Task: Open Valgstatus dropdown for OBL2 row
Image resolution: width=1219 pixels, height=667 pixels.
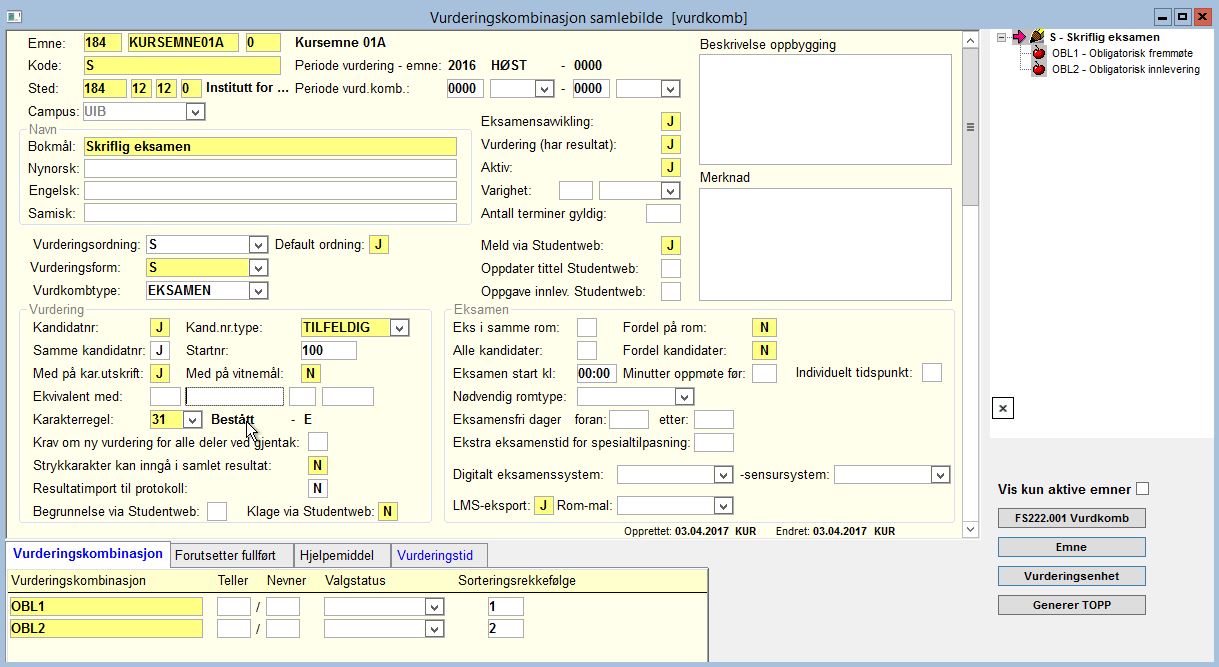Action: tap(434, 628)
